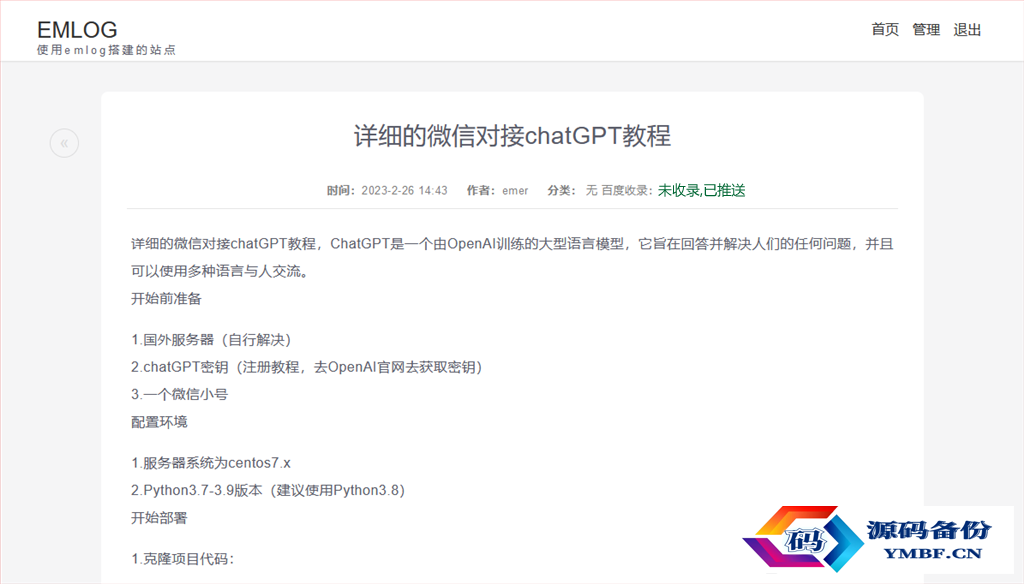Open the 首页 navigation item
This screenshot has width=1024, height=584.
coord(885,29)
